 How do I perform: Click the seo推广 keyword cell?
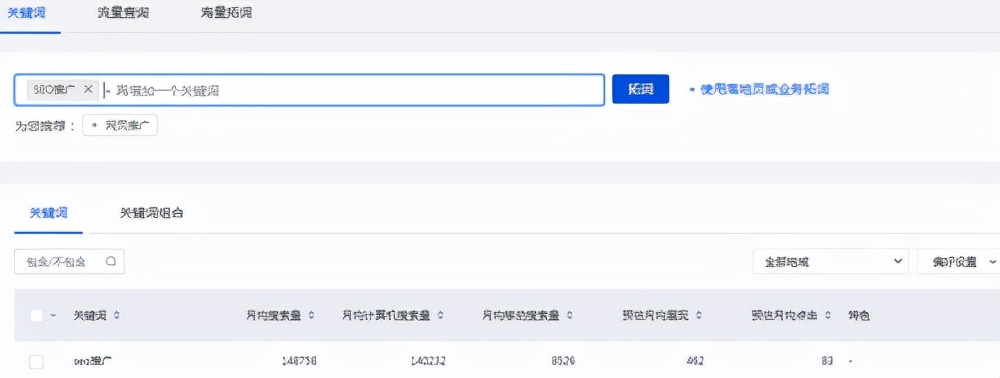pyautogui.click(x=93, y=362)
